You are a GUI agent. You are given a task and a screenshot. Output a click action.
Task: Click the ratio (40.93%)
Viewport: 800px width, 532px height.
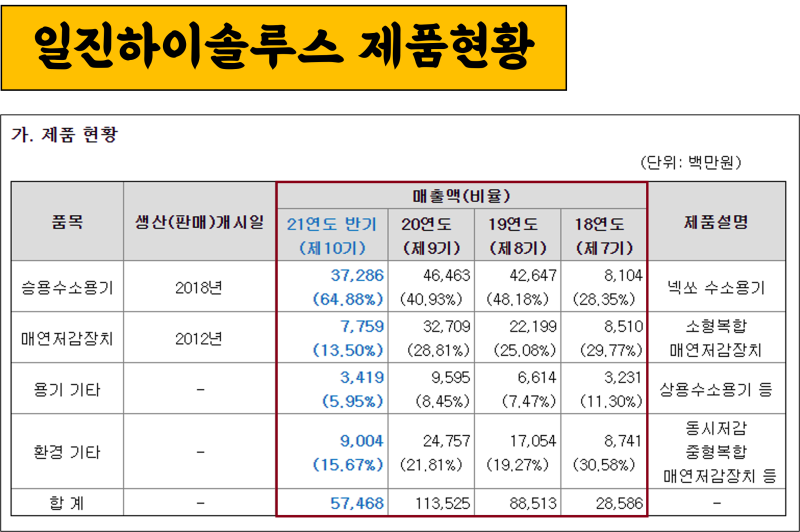[431, 299]
